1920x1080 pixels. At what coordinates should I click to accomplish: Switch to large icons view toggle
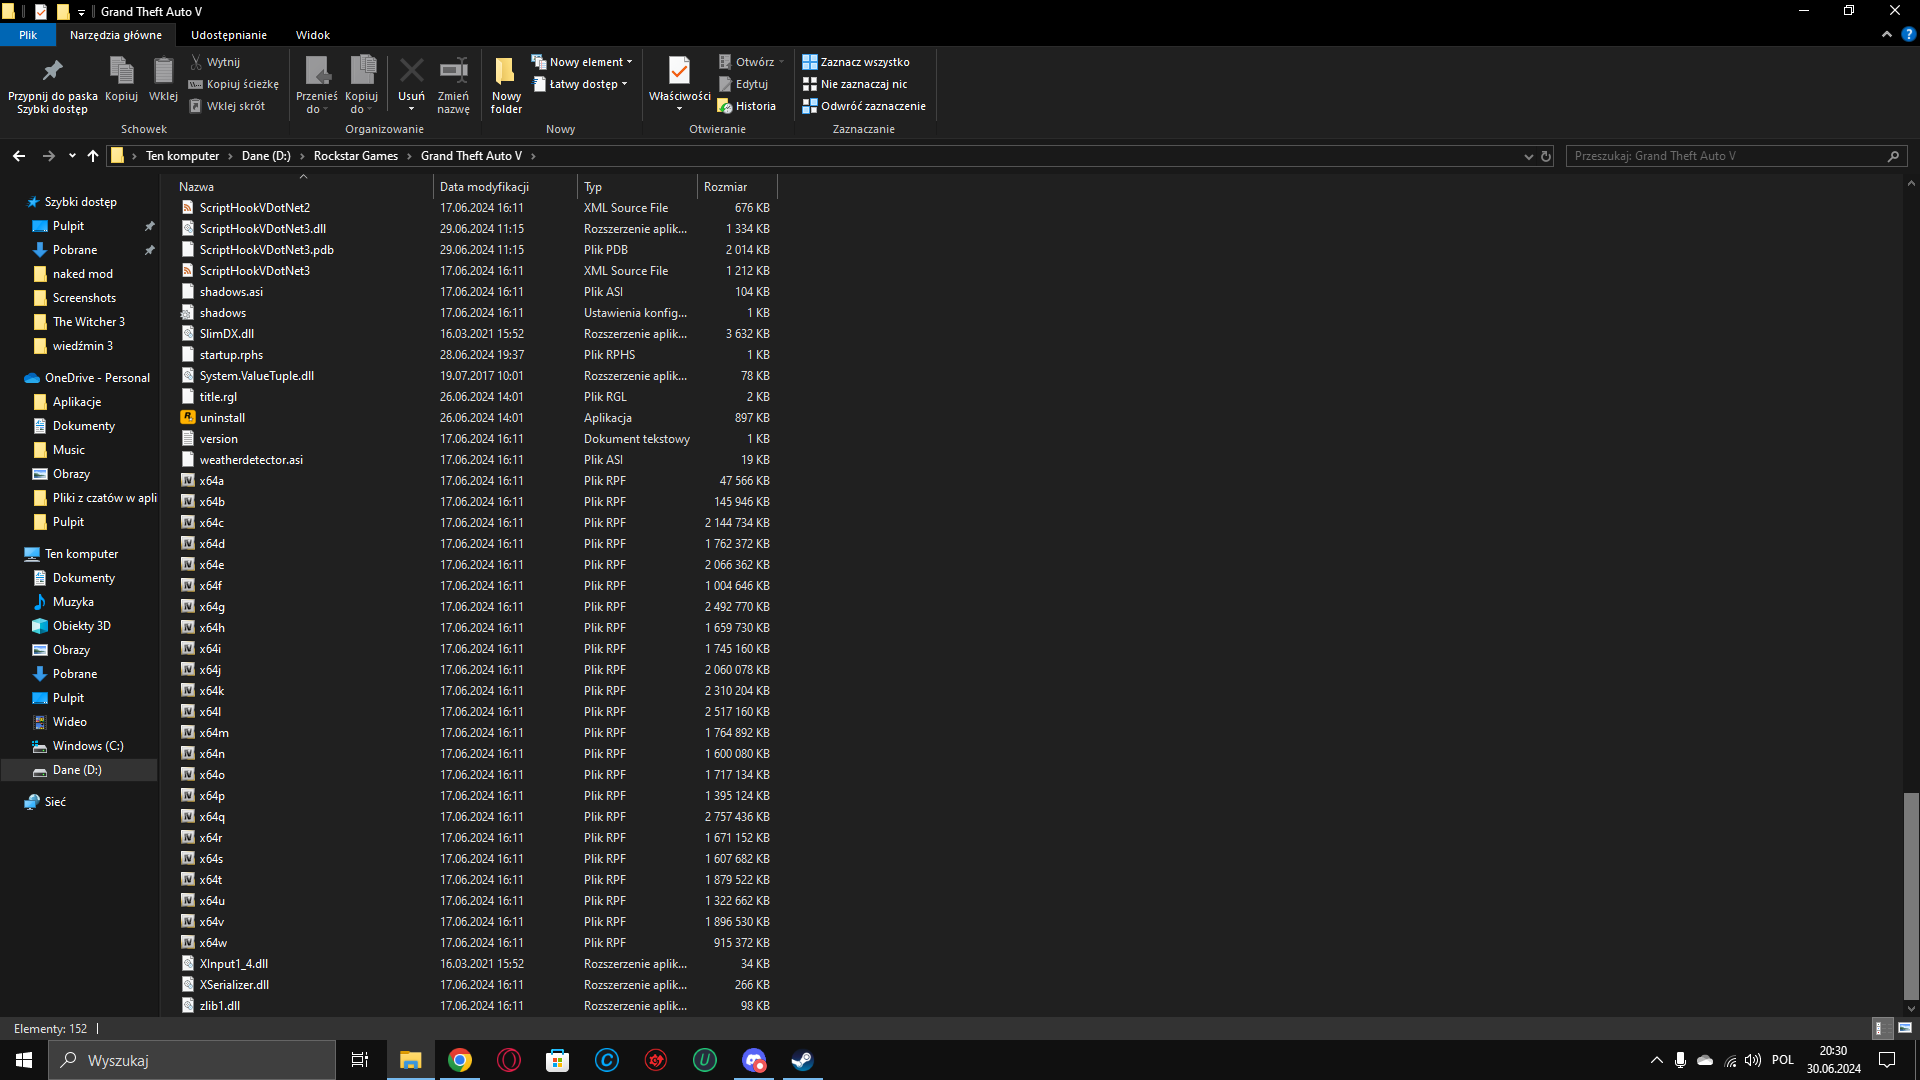pyautogui.click(x=1905, y=1028)
